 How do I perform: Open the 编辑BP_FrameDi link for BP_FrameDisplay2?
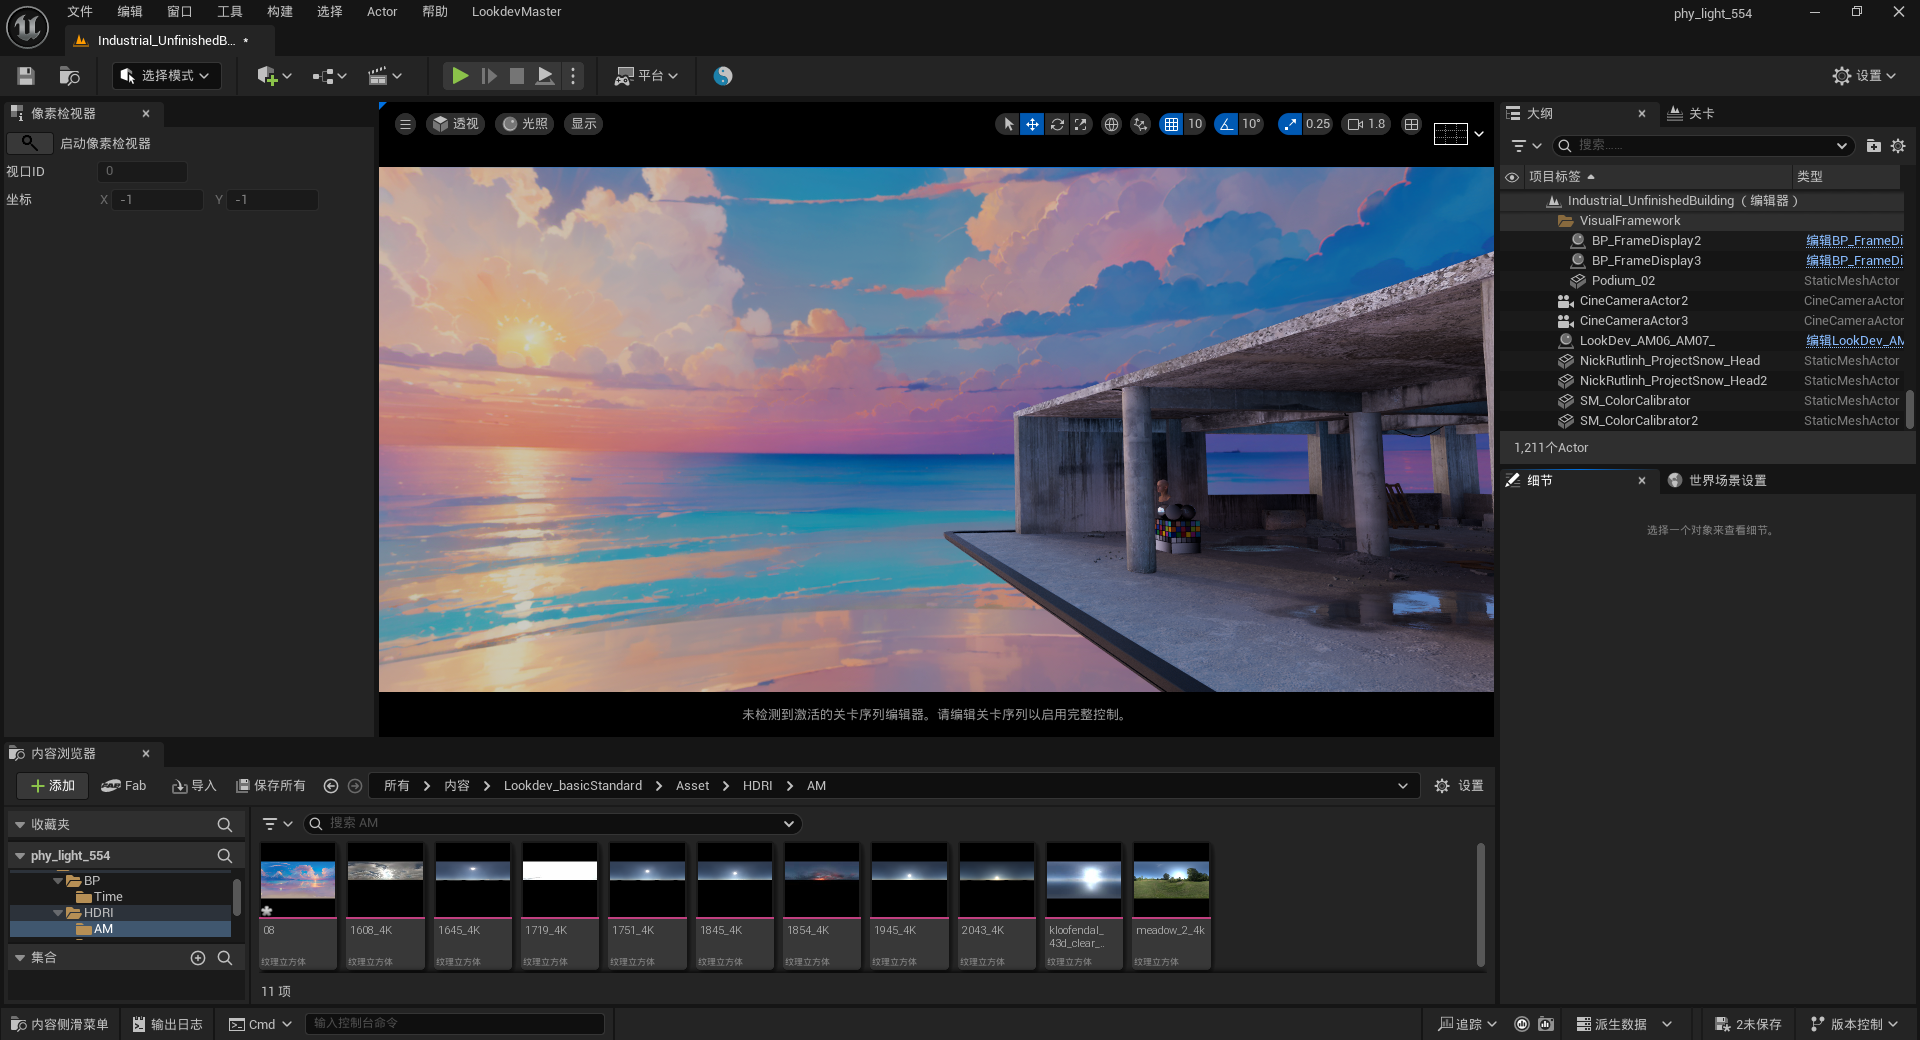(1854, 241)
